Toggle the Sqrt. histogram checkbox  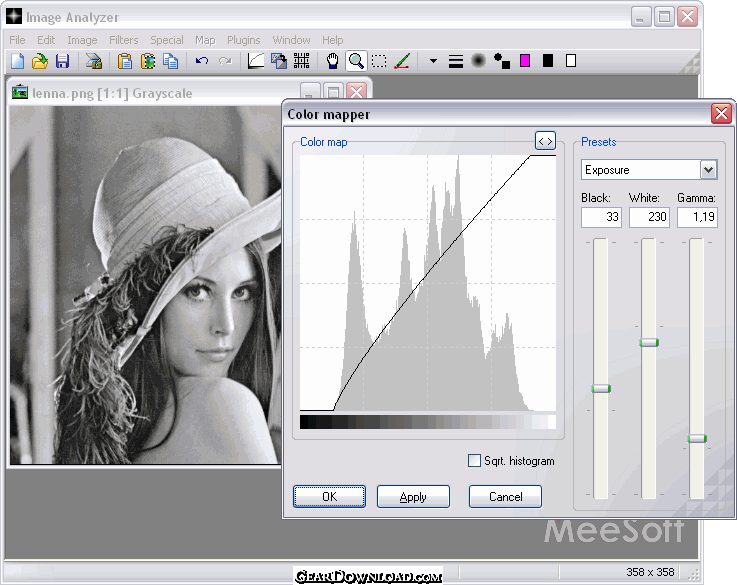coord(474,460)
